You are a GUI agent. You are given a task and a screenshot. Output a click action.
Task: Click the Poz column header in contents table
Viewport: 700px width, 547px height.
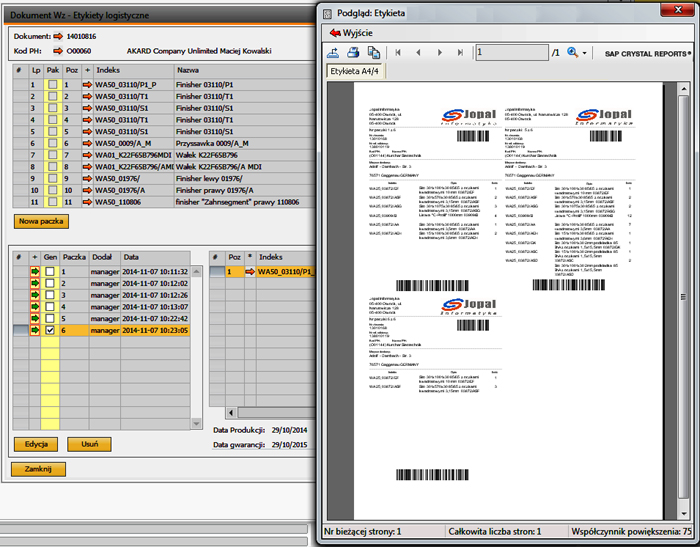pyautogui.click(x=234, y=257)
